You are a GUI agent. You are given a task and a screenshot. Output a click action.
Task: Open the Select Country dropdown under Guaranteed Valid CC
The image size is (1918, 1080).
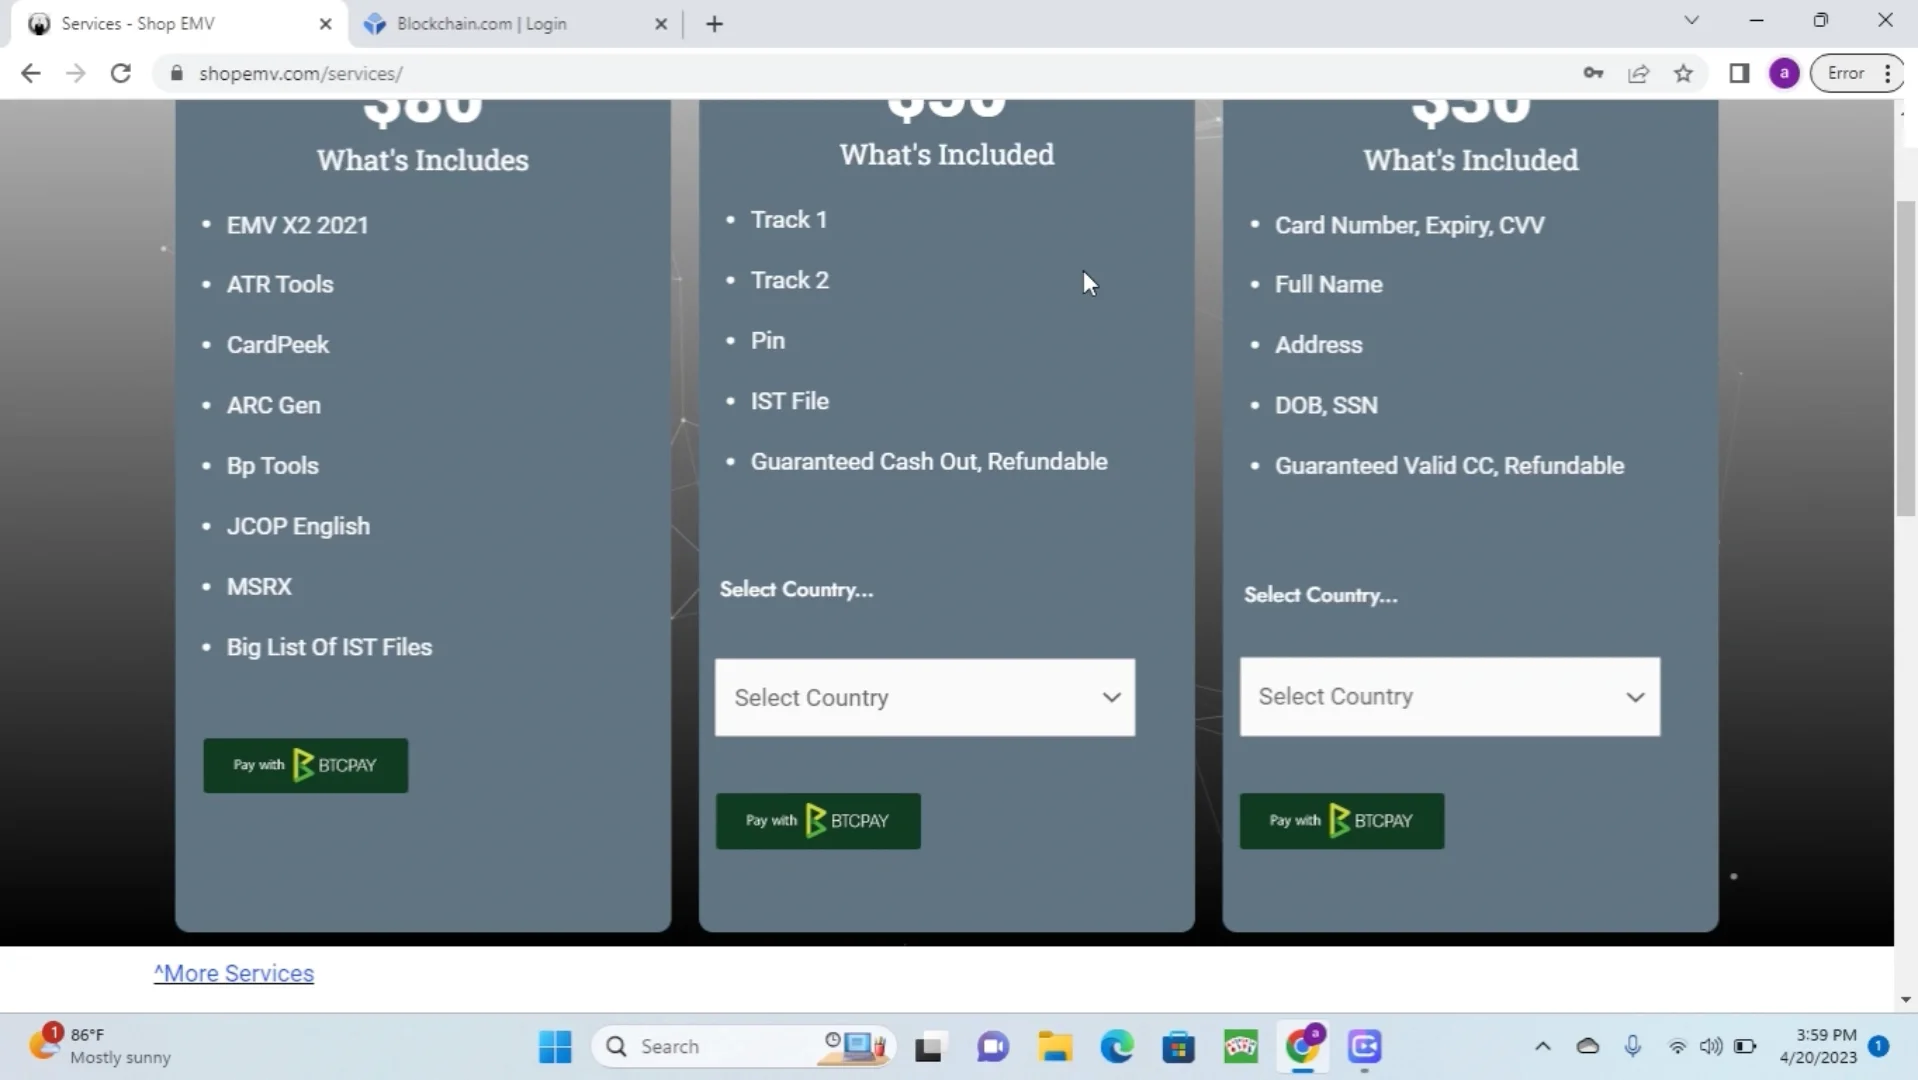pos(1448,696)
